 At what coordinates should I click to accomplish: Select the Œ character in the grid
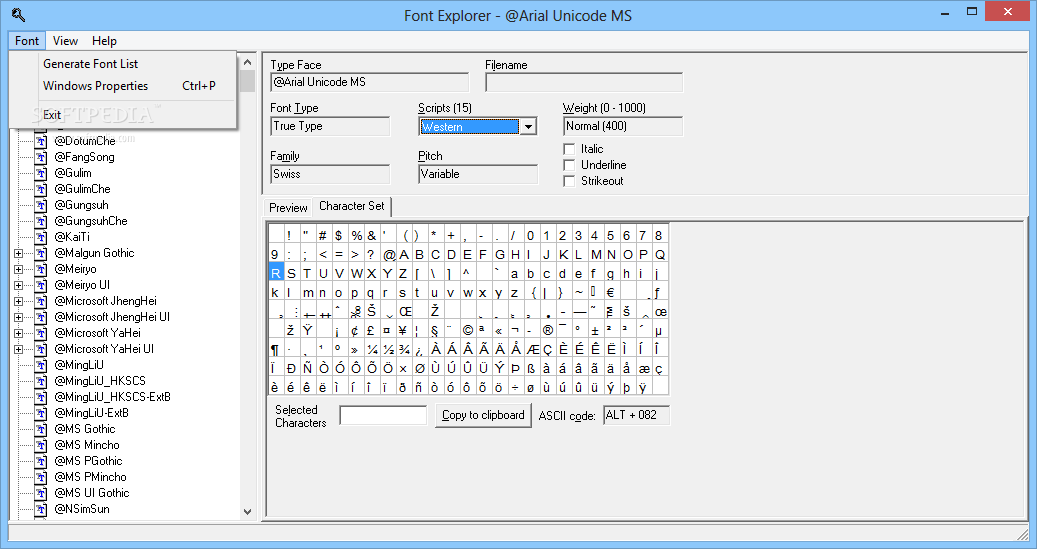point(405,311)
